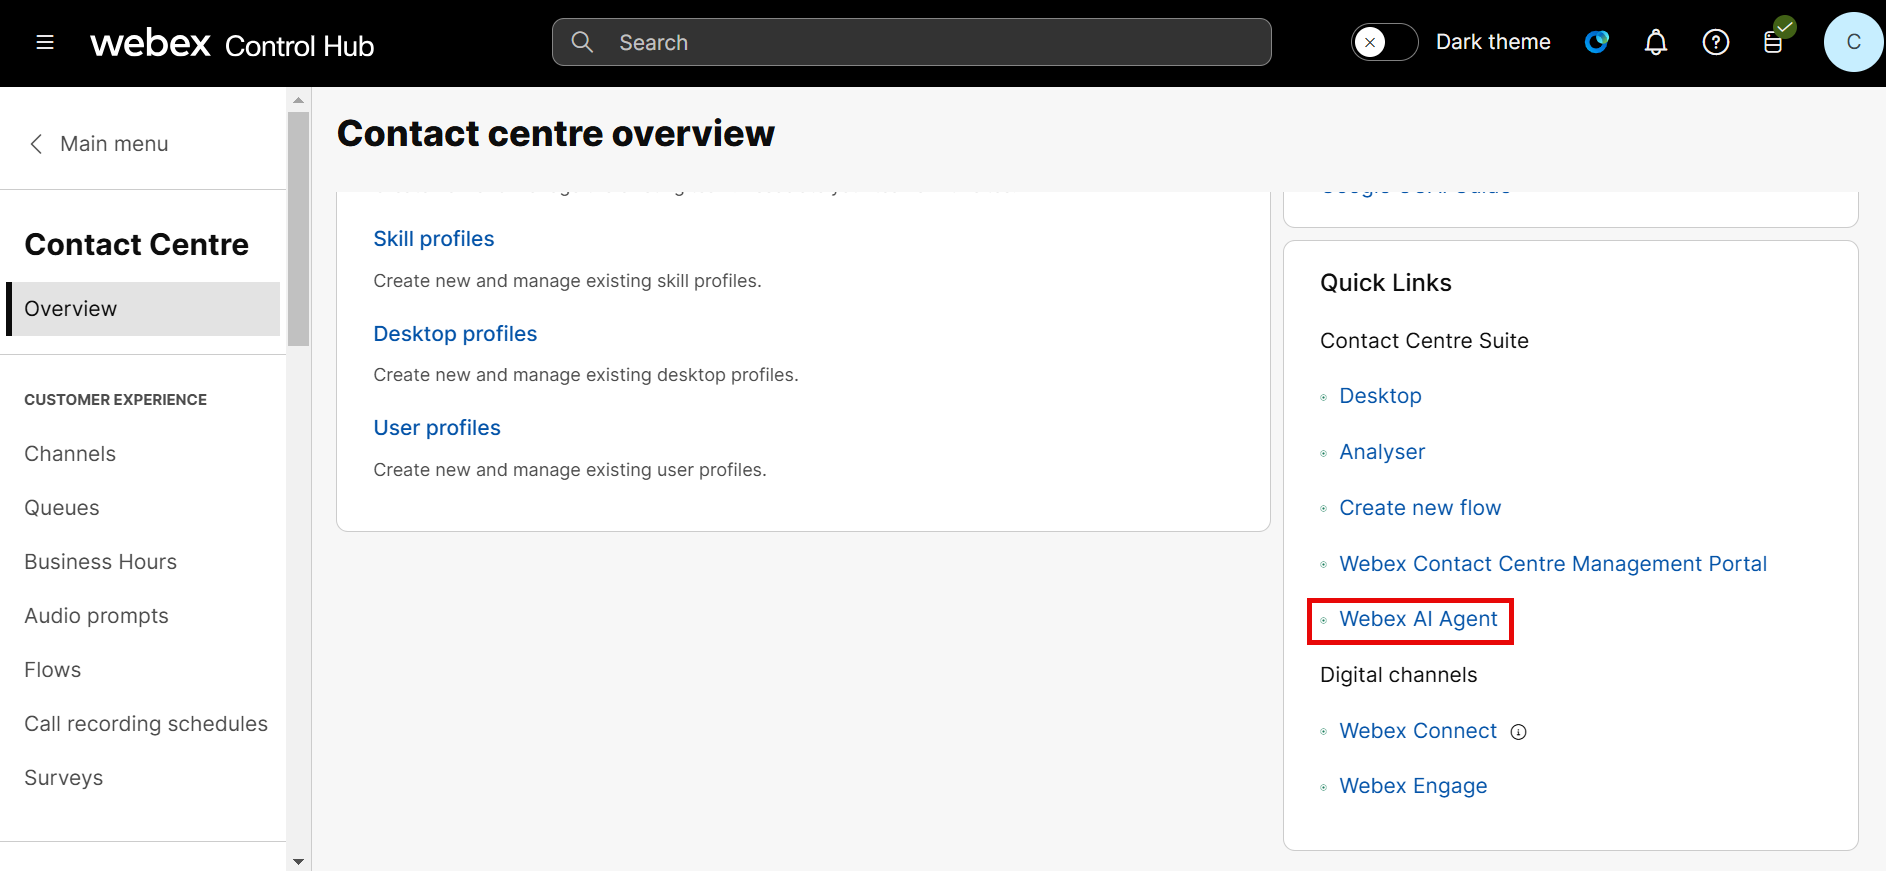The image size is (1886, 871).
Task: Click the Quick Links heading
Action: click(x=1385, y=283)
